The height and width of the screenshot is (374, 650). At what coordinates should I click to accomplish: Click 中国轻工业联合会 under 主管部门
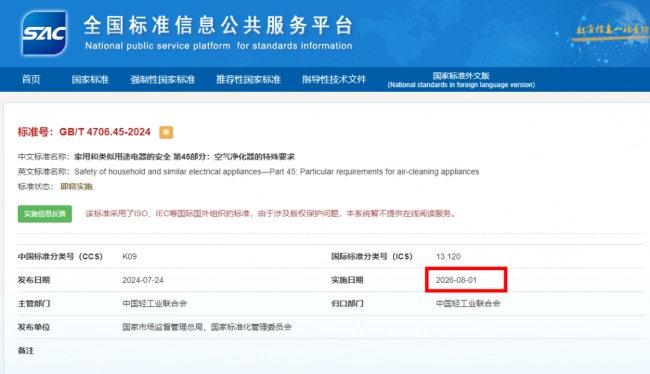pyautogui.click(x=155, y=304)
